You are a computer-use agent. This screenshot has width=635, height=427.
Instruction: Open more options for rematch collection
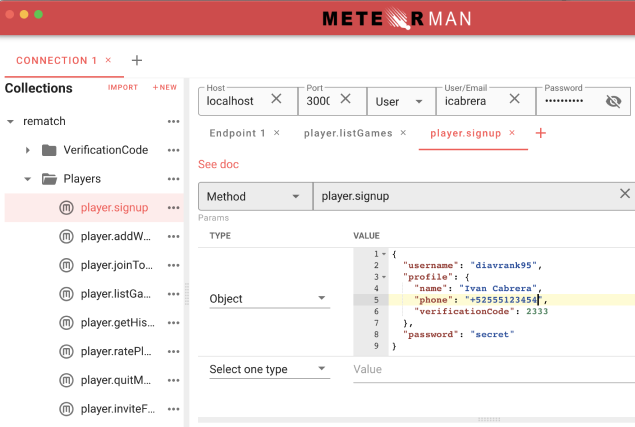[x=174, y=121]
